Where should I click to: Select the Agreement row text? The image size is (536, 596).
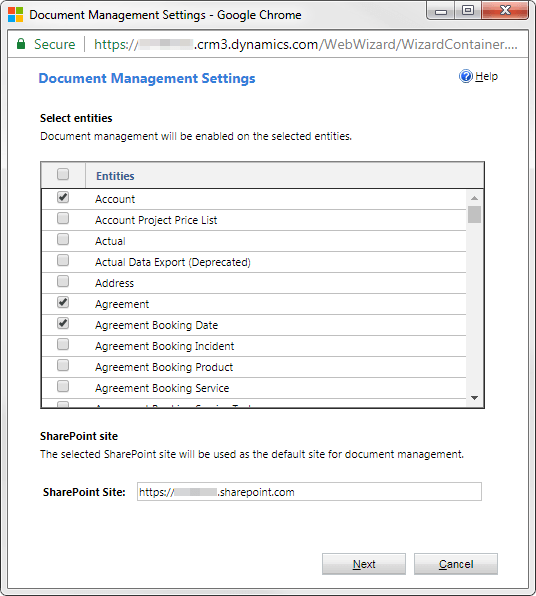click(122, 304)
